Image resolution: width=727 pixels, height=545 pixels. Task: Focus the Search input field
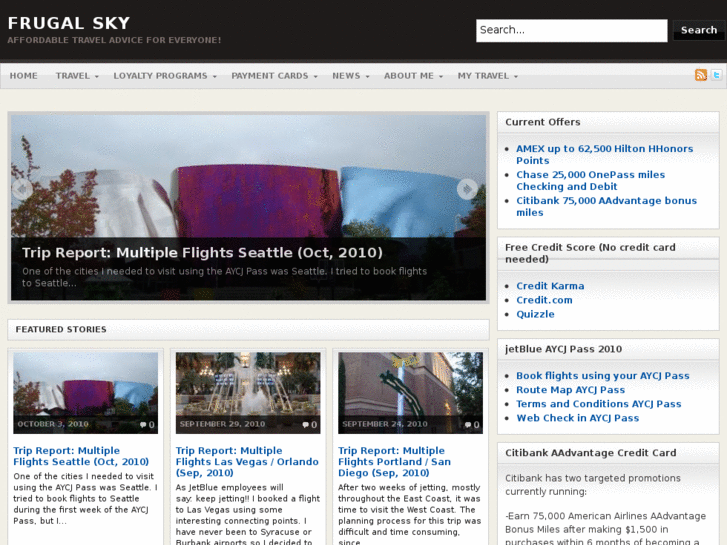572,31
